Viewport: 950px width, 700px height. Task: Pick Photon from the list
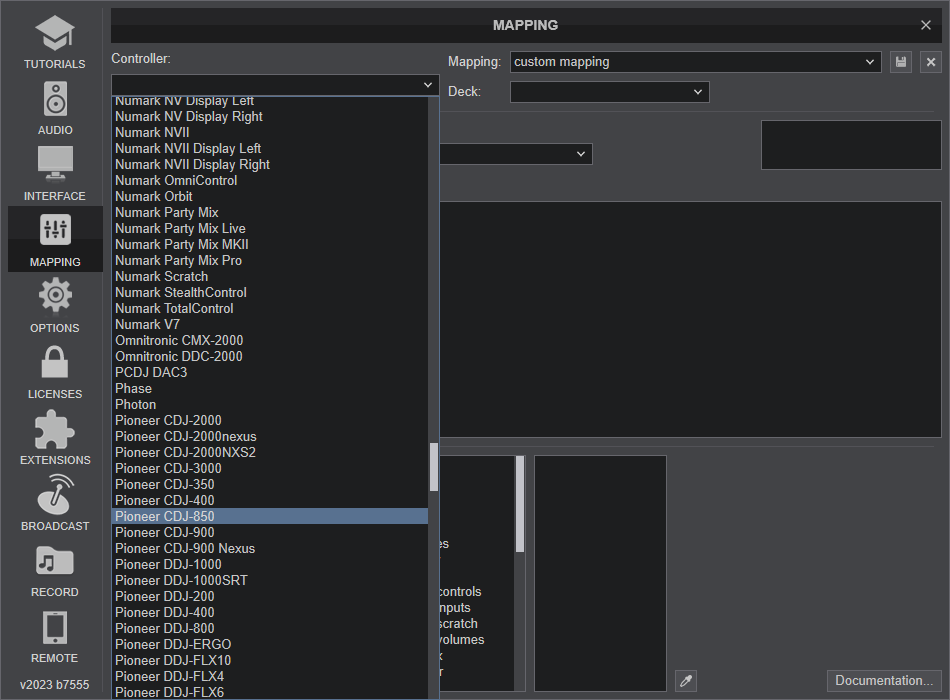pos(270,404)
